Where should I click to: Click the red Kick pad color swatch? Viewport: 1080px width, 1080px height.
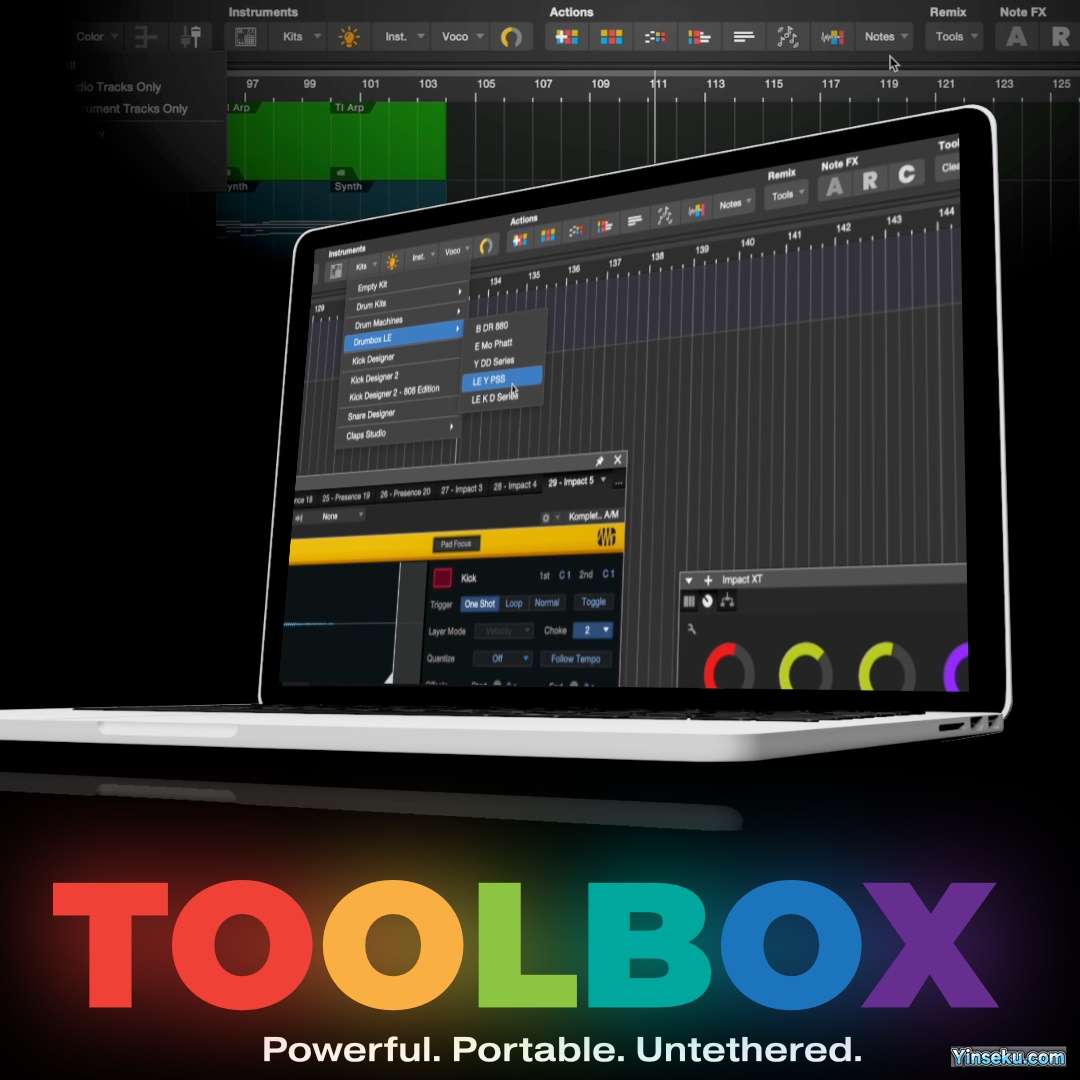(x=442, y=578)
